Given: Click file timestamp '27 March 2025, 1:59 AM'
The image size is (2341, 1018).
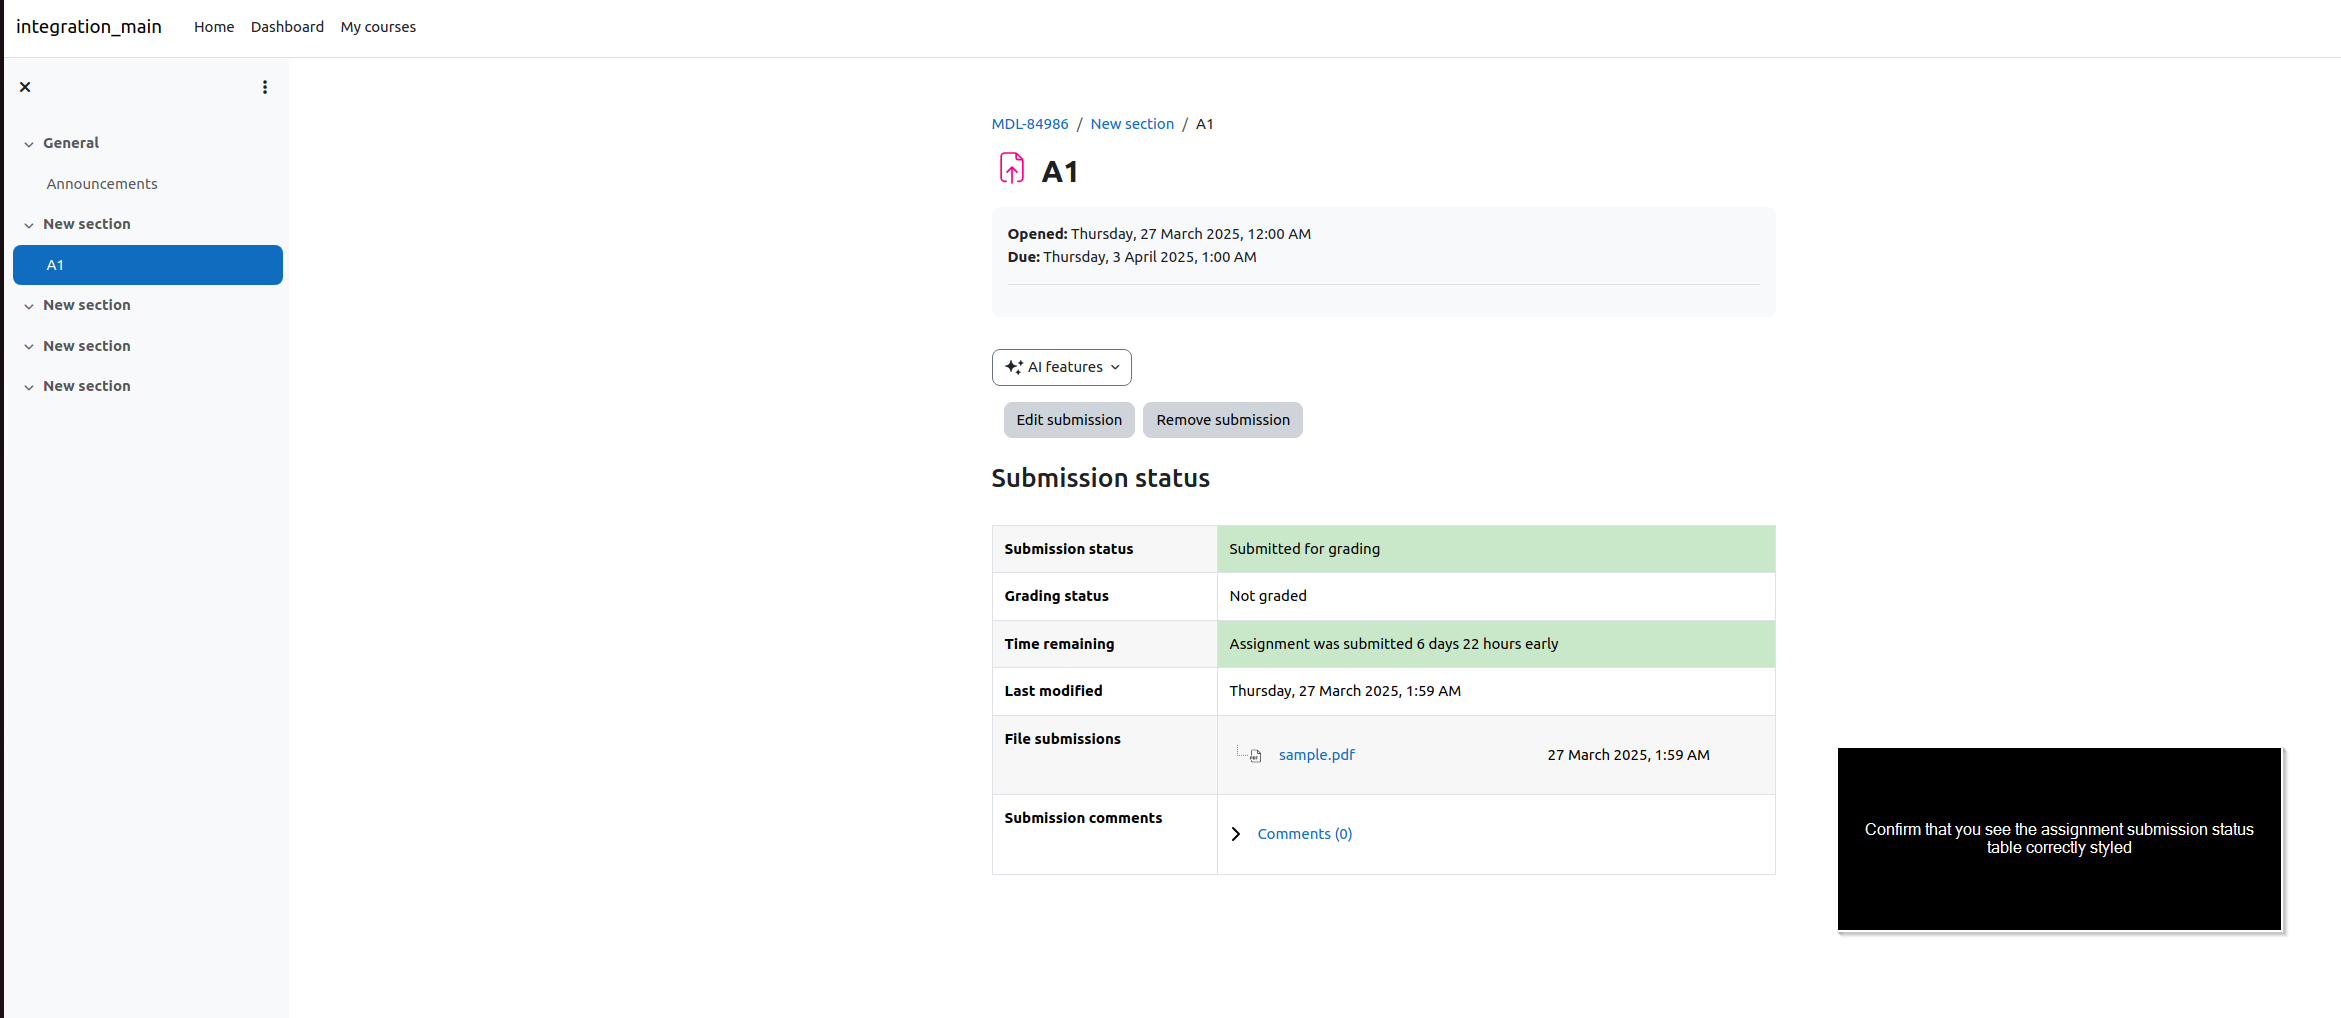Looking at the screenshot, I should pyautogui.click(x=1628, y=755).
